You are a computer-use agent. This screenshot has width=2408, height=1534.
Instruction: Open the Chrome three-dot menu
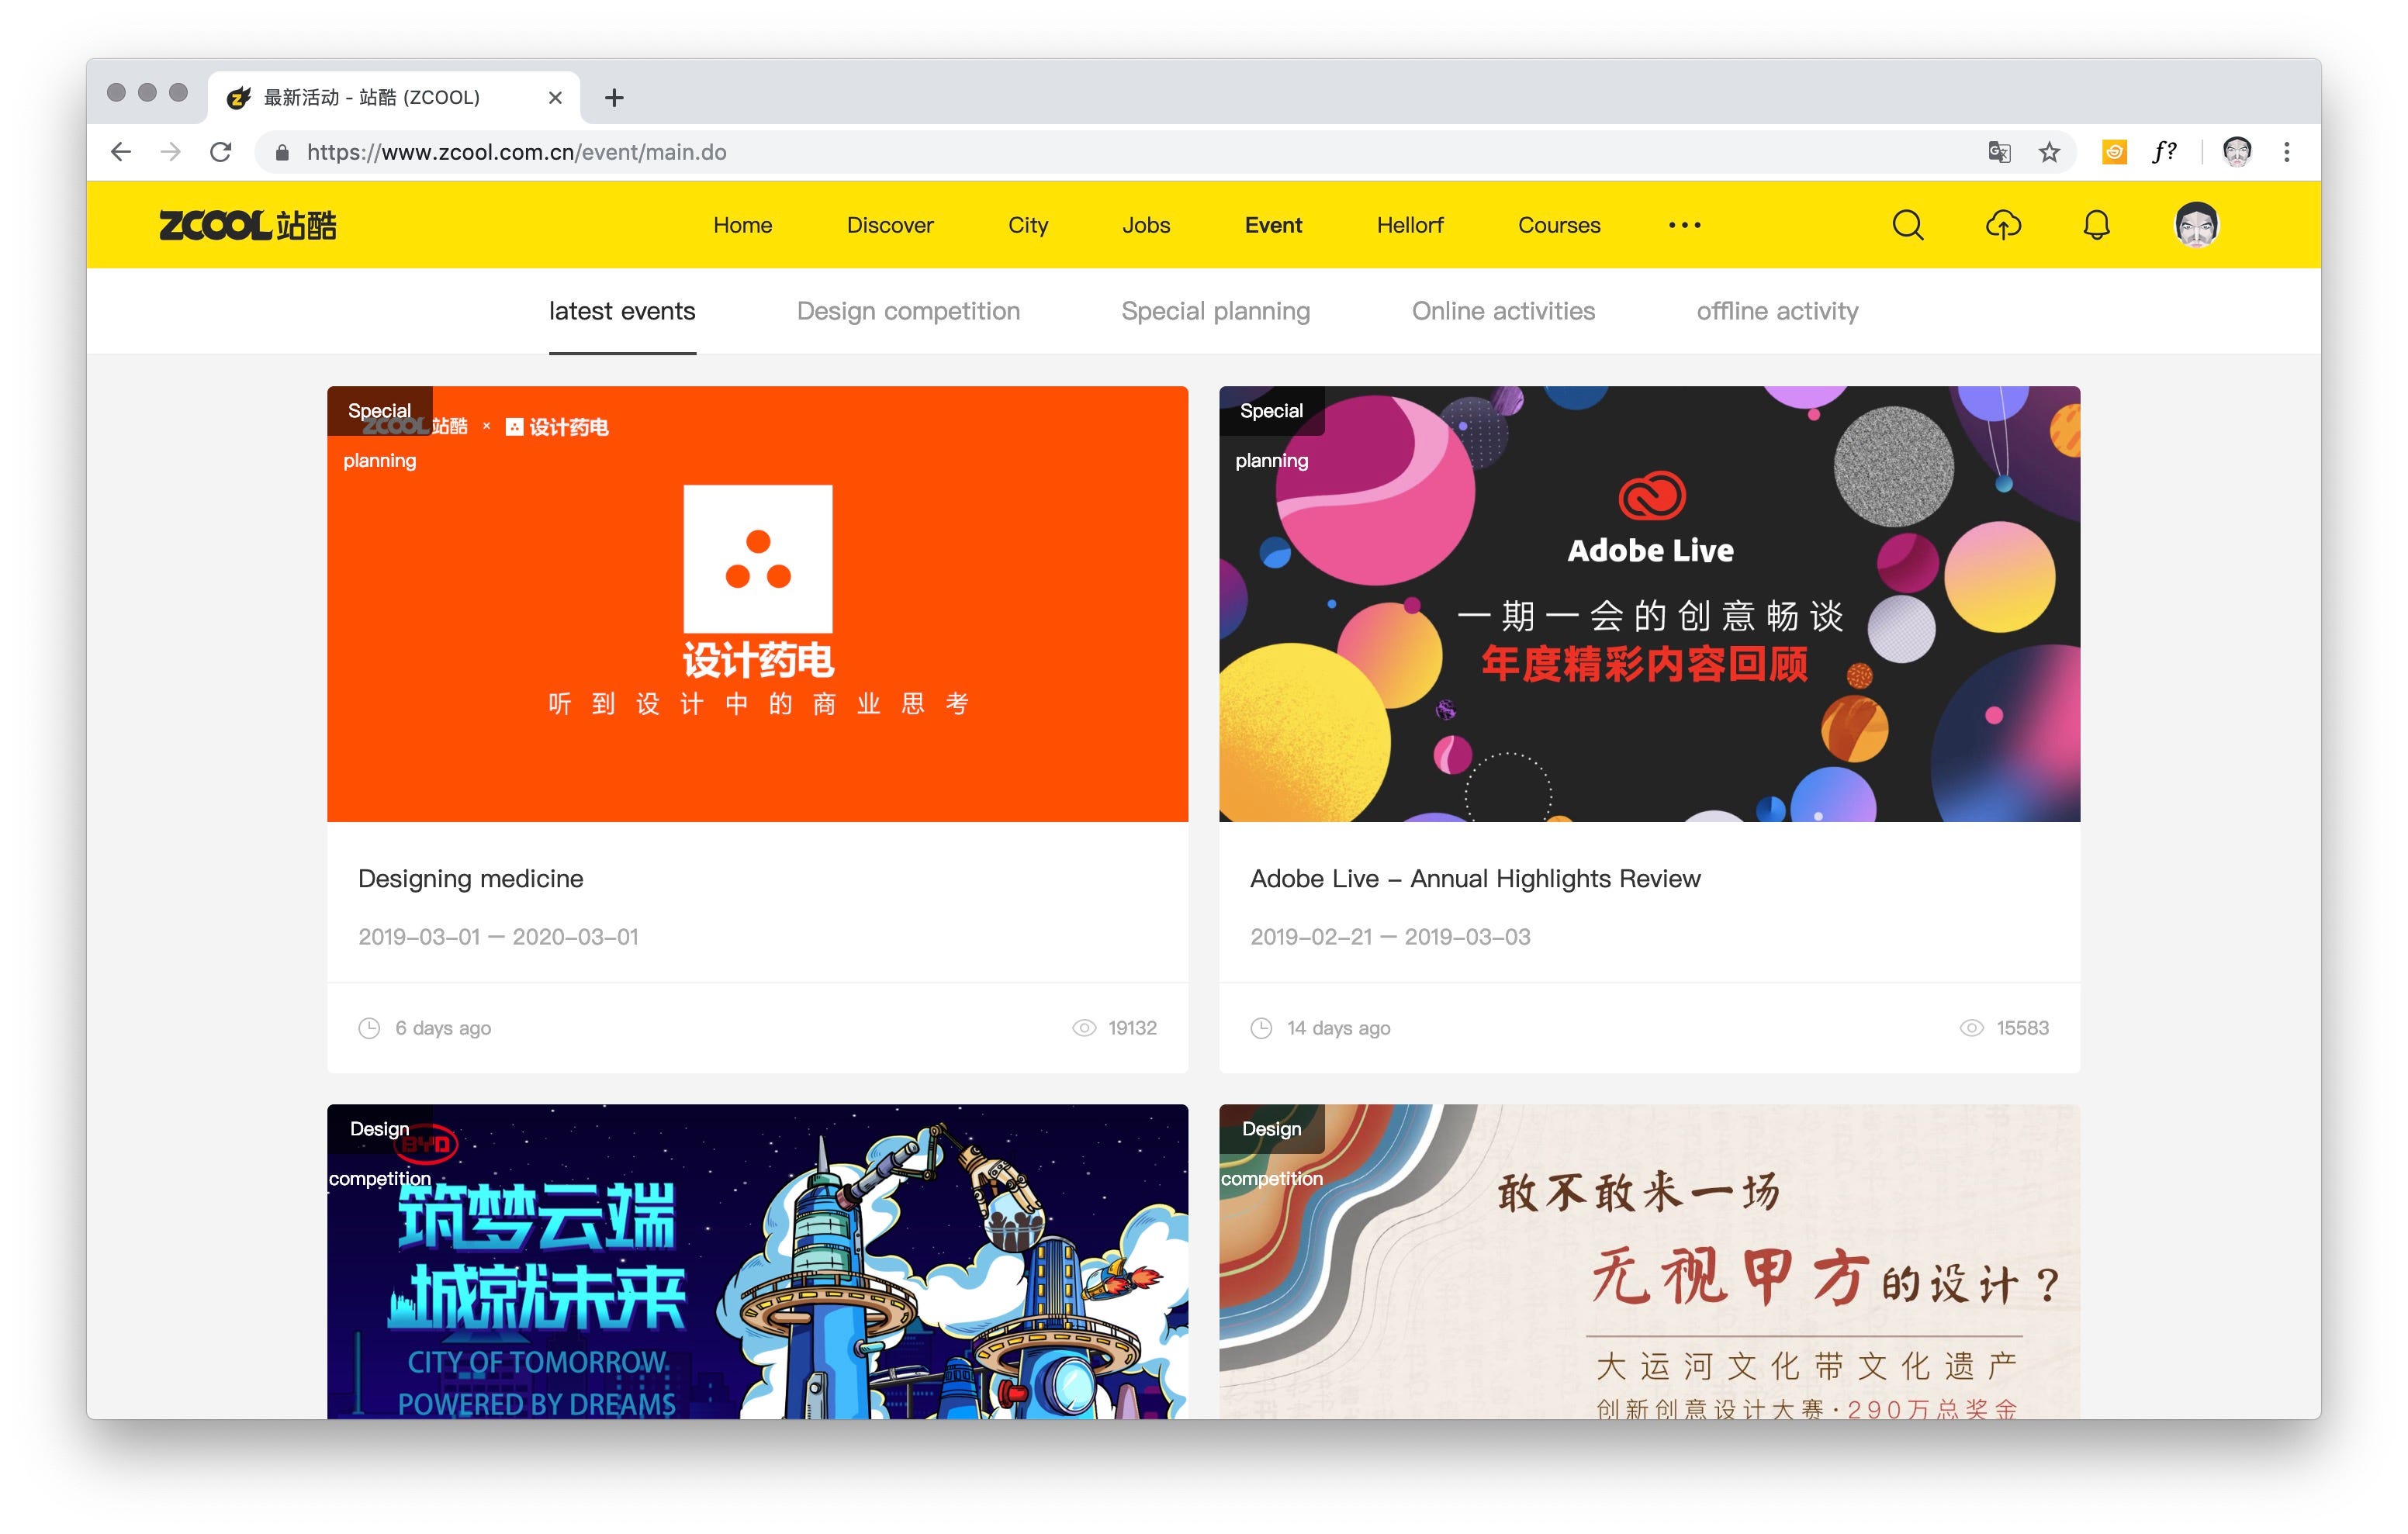click(x=2286, y=152)
